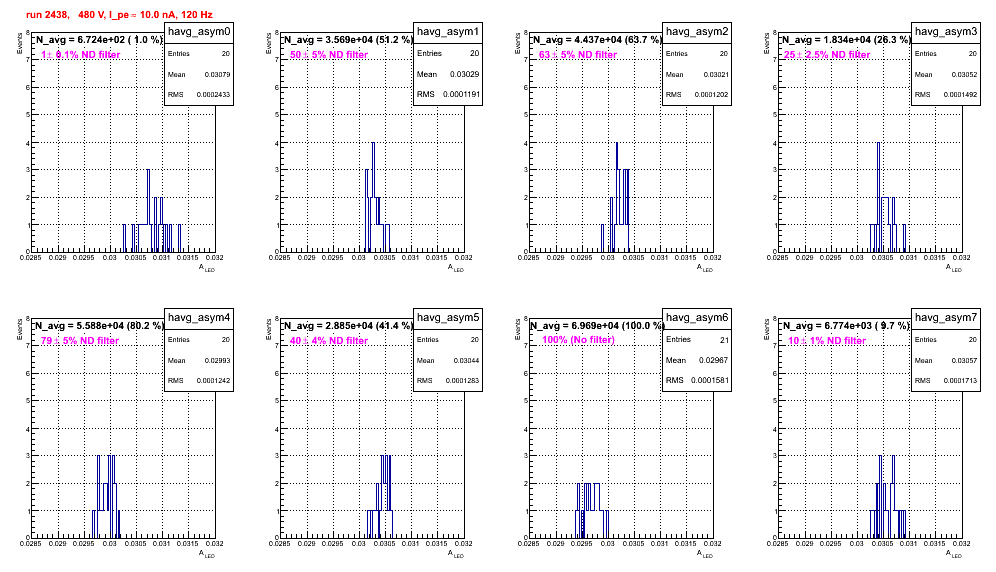Click the Events y-axis title of havg_asym2

(x=517, y=43)
